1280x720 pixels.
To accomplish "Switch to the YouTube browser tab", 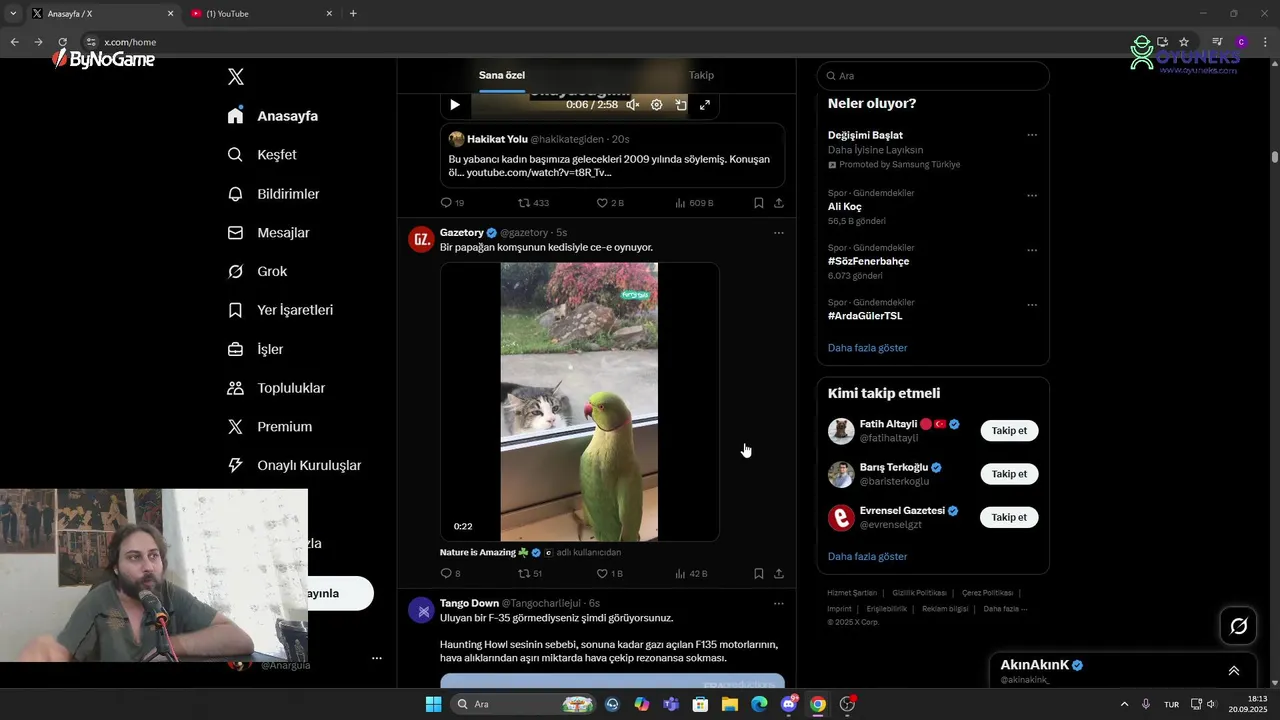I will [x=262, y=14].
